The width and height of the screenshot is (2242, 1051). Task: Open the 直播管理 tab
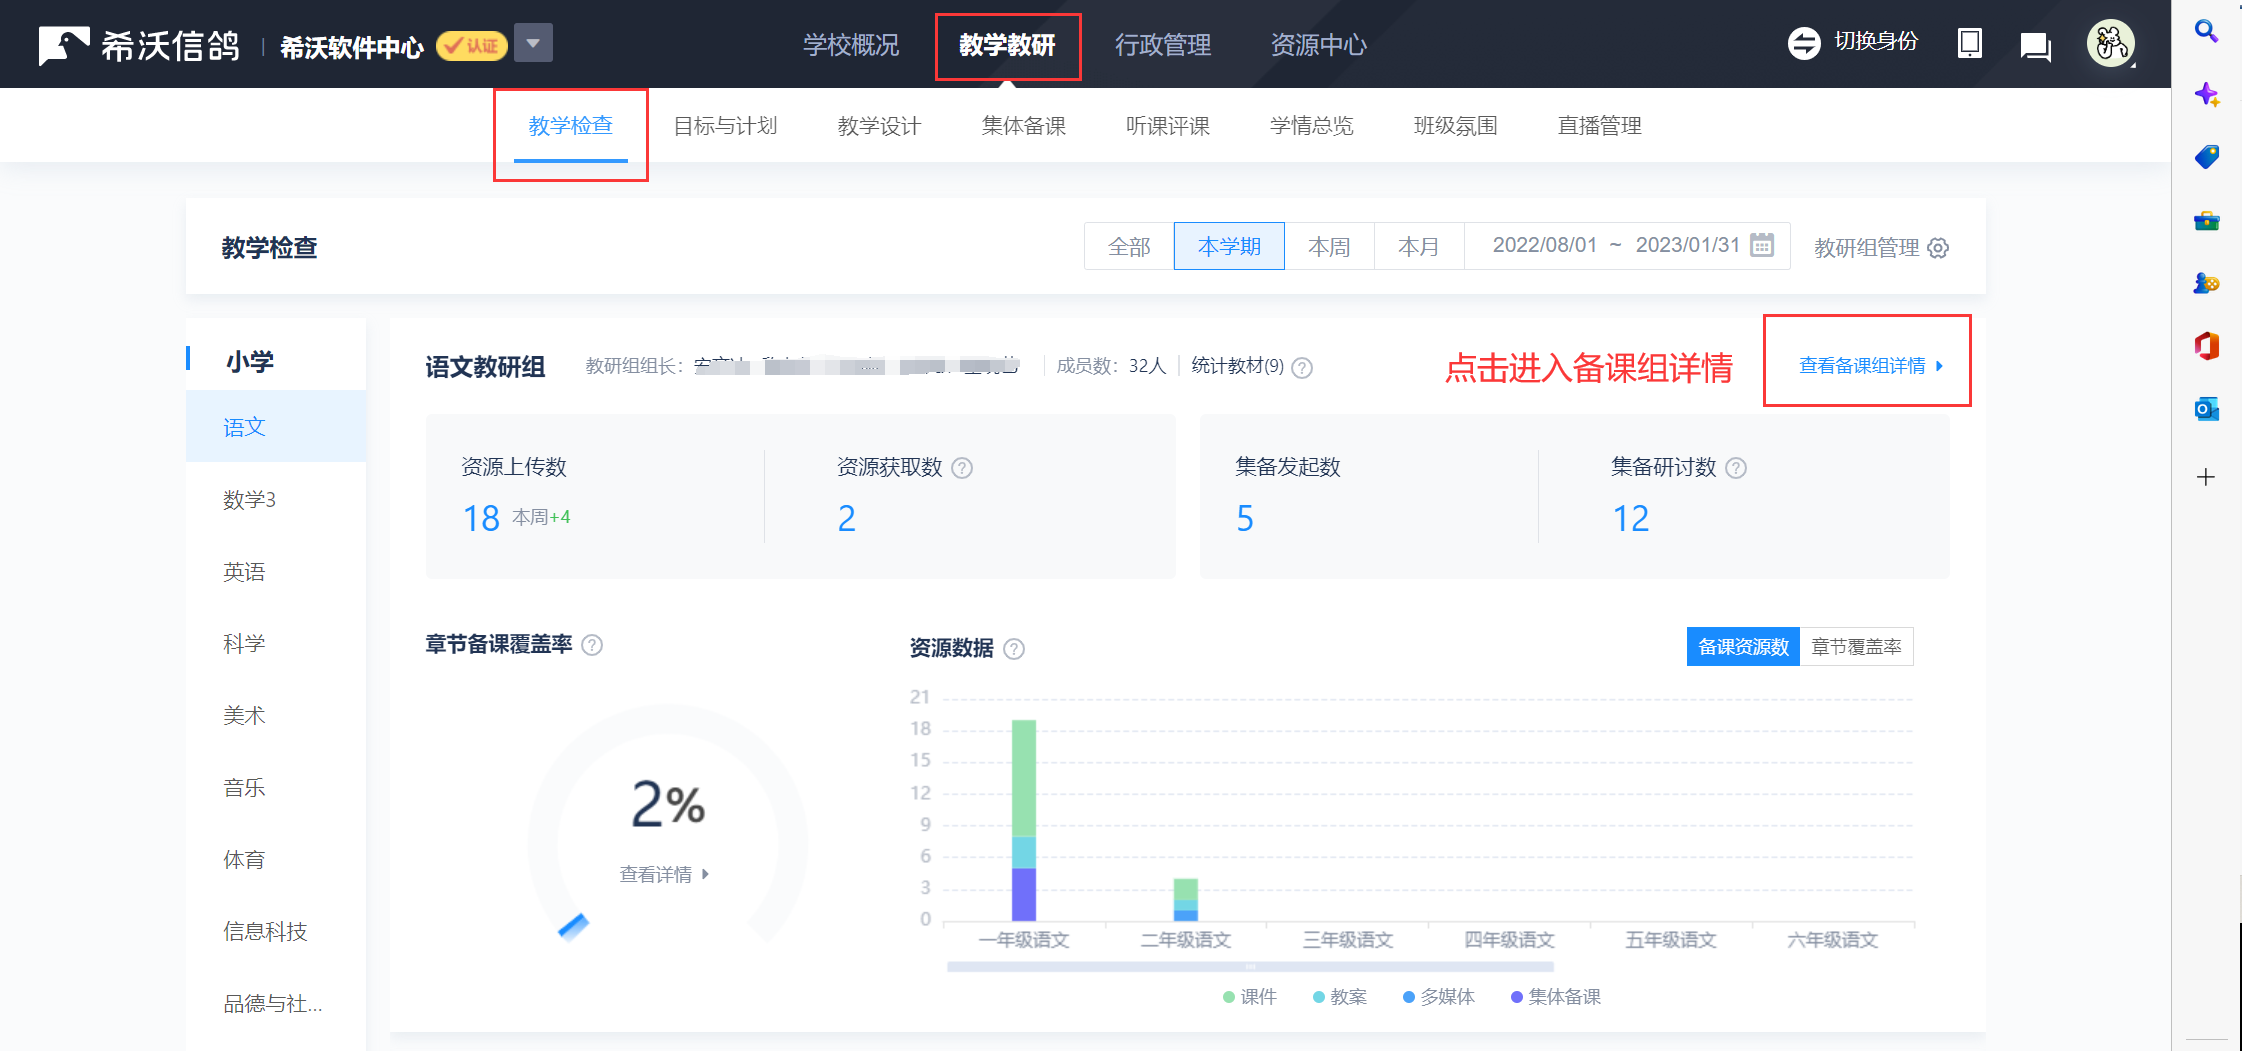pyautogui.click(x=1599, y=126)
